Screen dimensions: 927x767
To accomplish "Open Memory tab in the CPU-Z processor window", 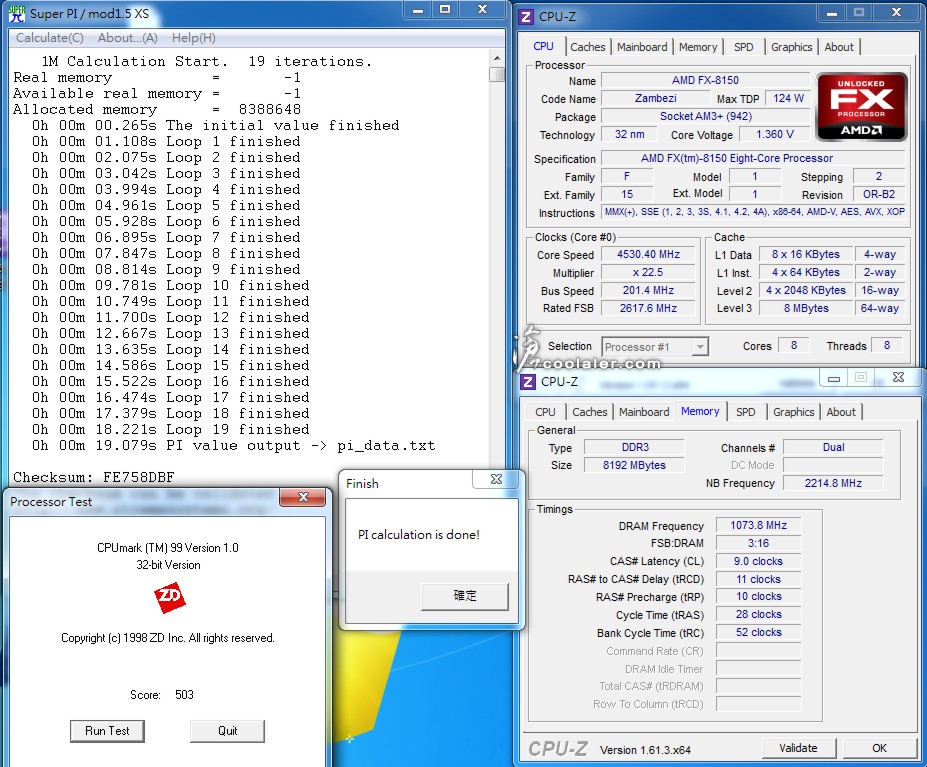I will [x=698, y=47].
